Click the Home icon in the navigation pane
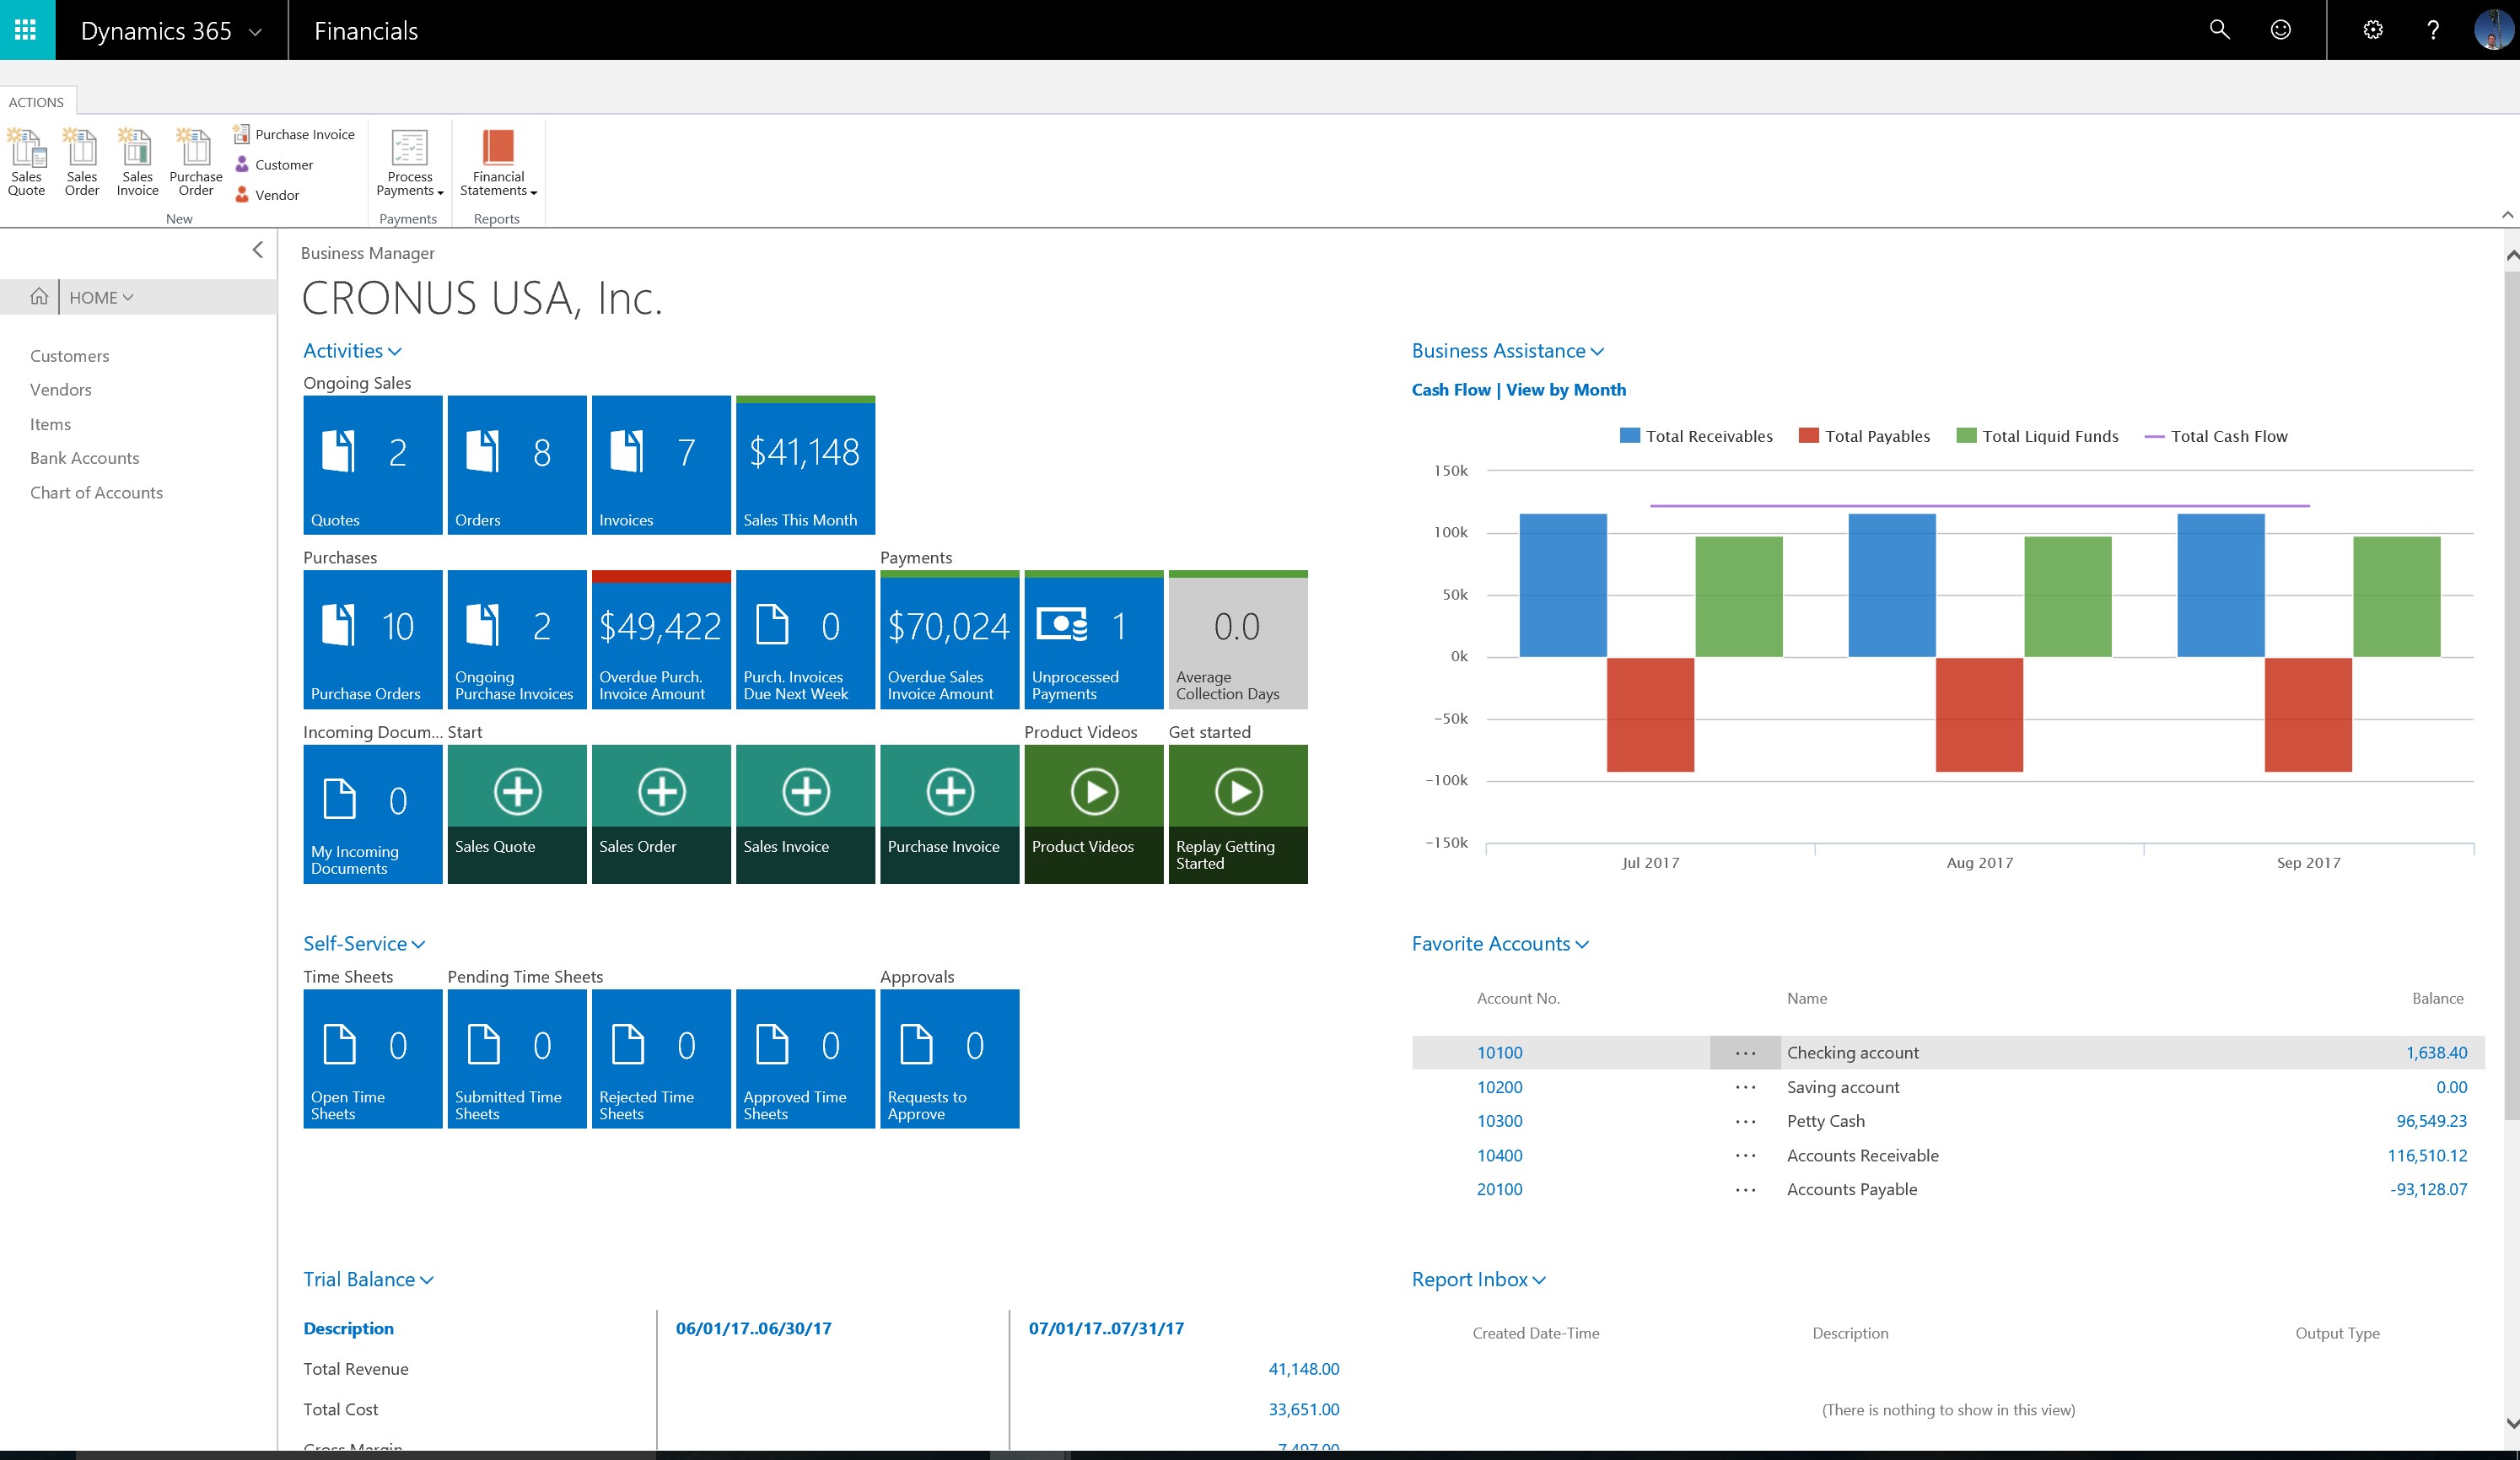This screenshot has width=2520, height=1460. pos(39,297)
